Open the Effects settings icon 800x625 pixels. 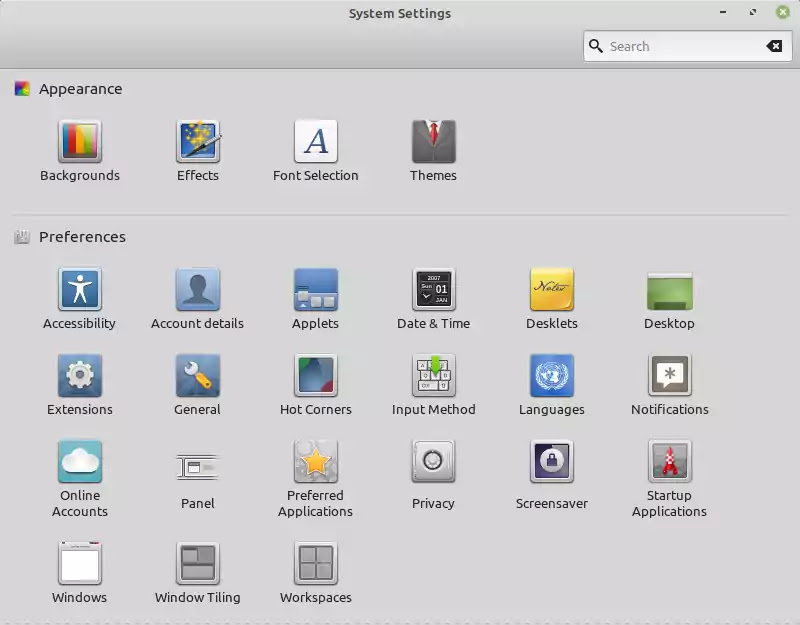click(198, 141)
